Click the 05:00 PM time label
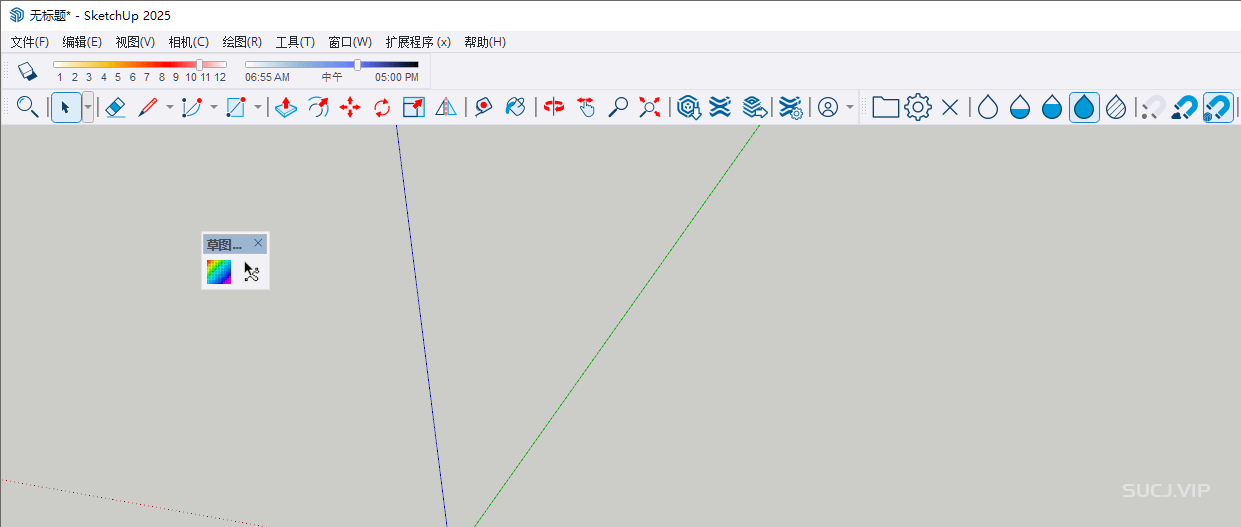The image size is (1241, 527). (397, 77)
